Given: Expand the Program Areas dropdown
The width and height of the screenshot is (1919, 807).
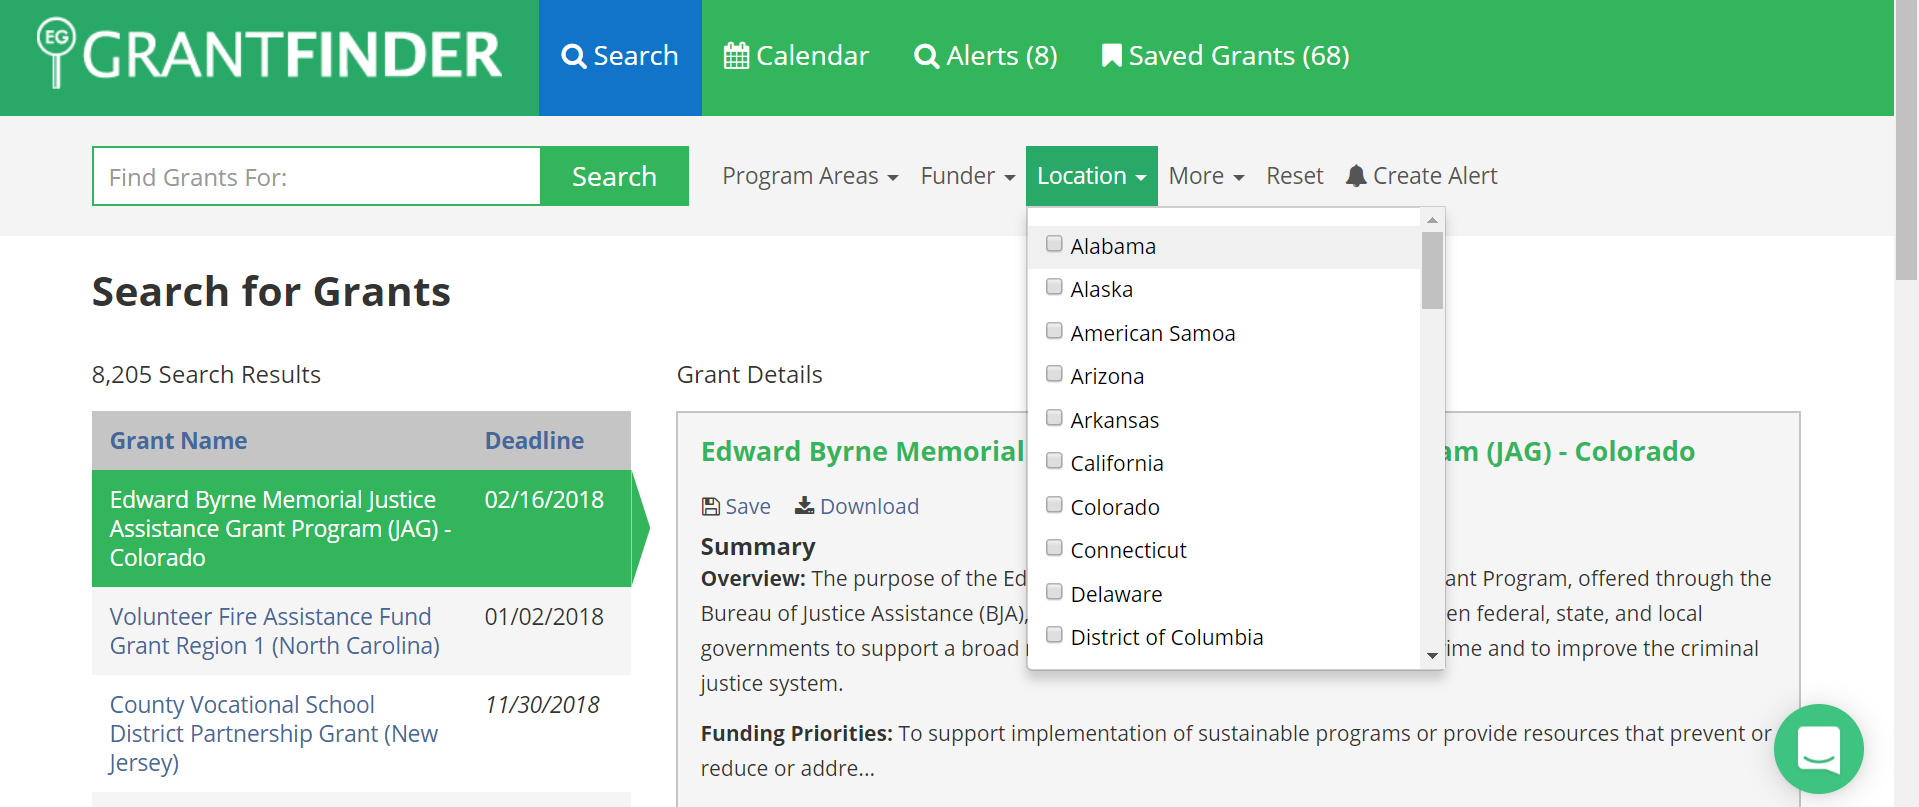Looking at the screenshot, I should click(x=810, y=176).
